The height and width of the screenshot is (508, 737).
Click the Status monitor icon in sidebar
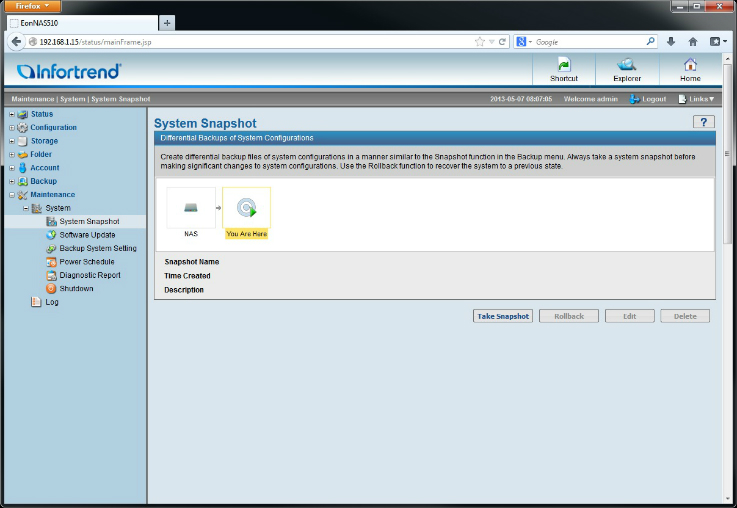click(23, 114)
